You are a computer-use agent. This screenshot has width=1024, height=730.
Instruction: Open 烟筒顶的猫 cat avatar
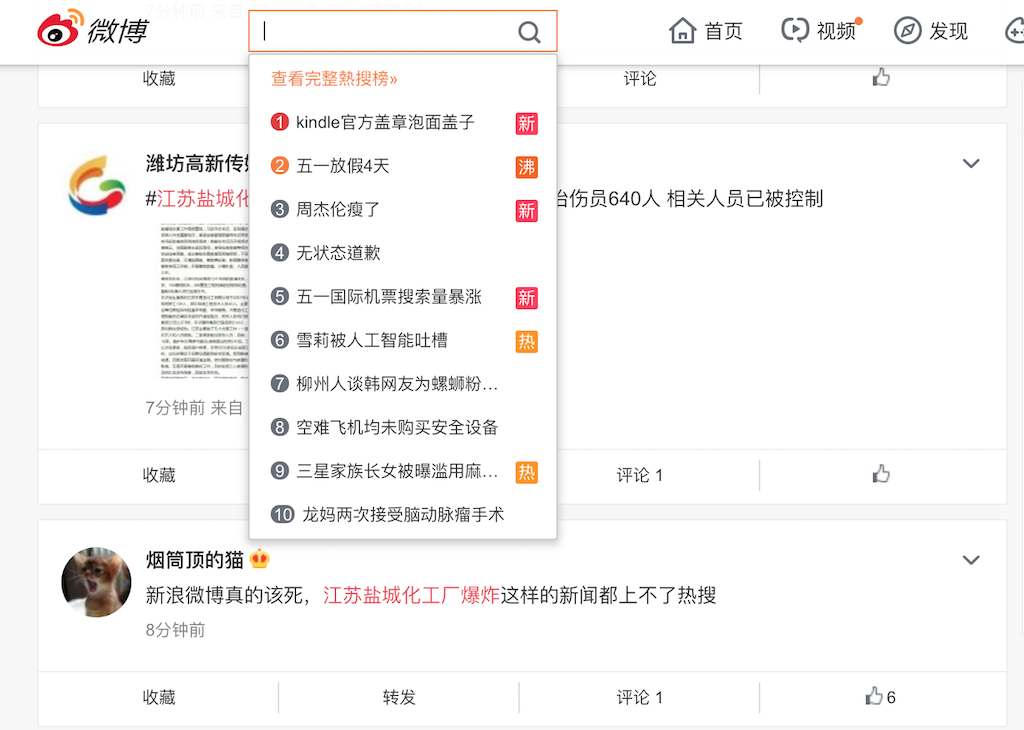coord(96,582)
